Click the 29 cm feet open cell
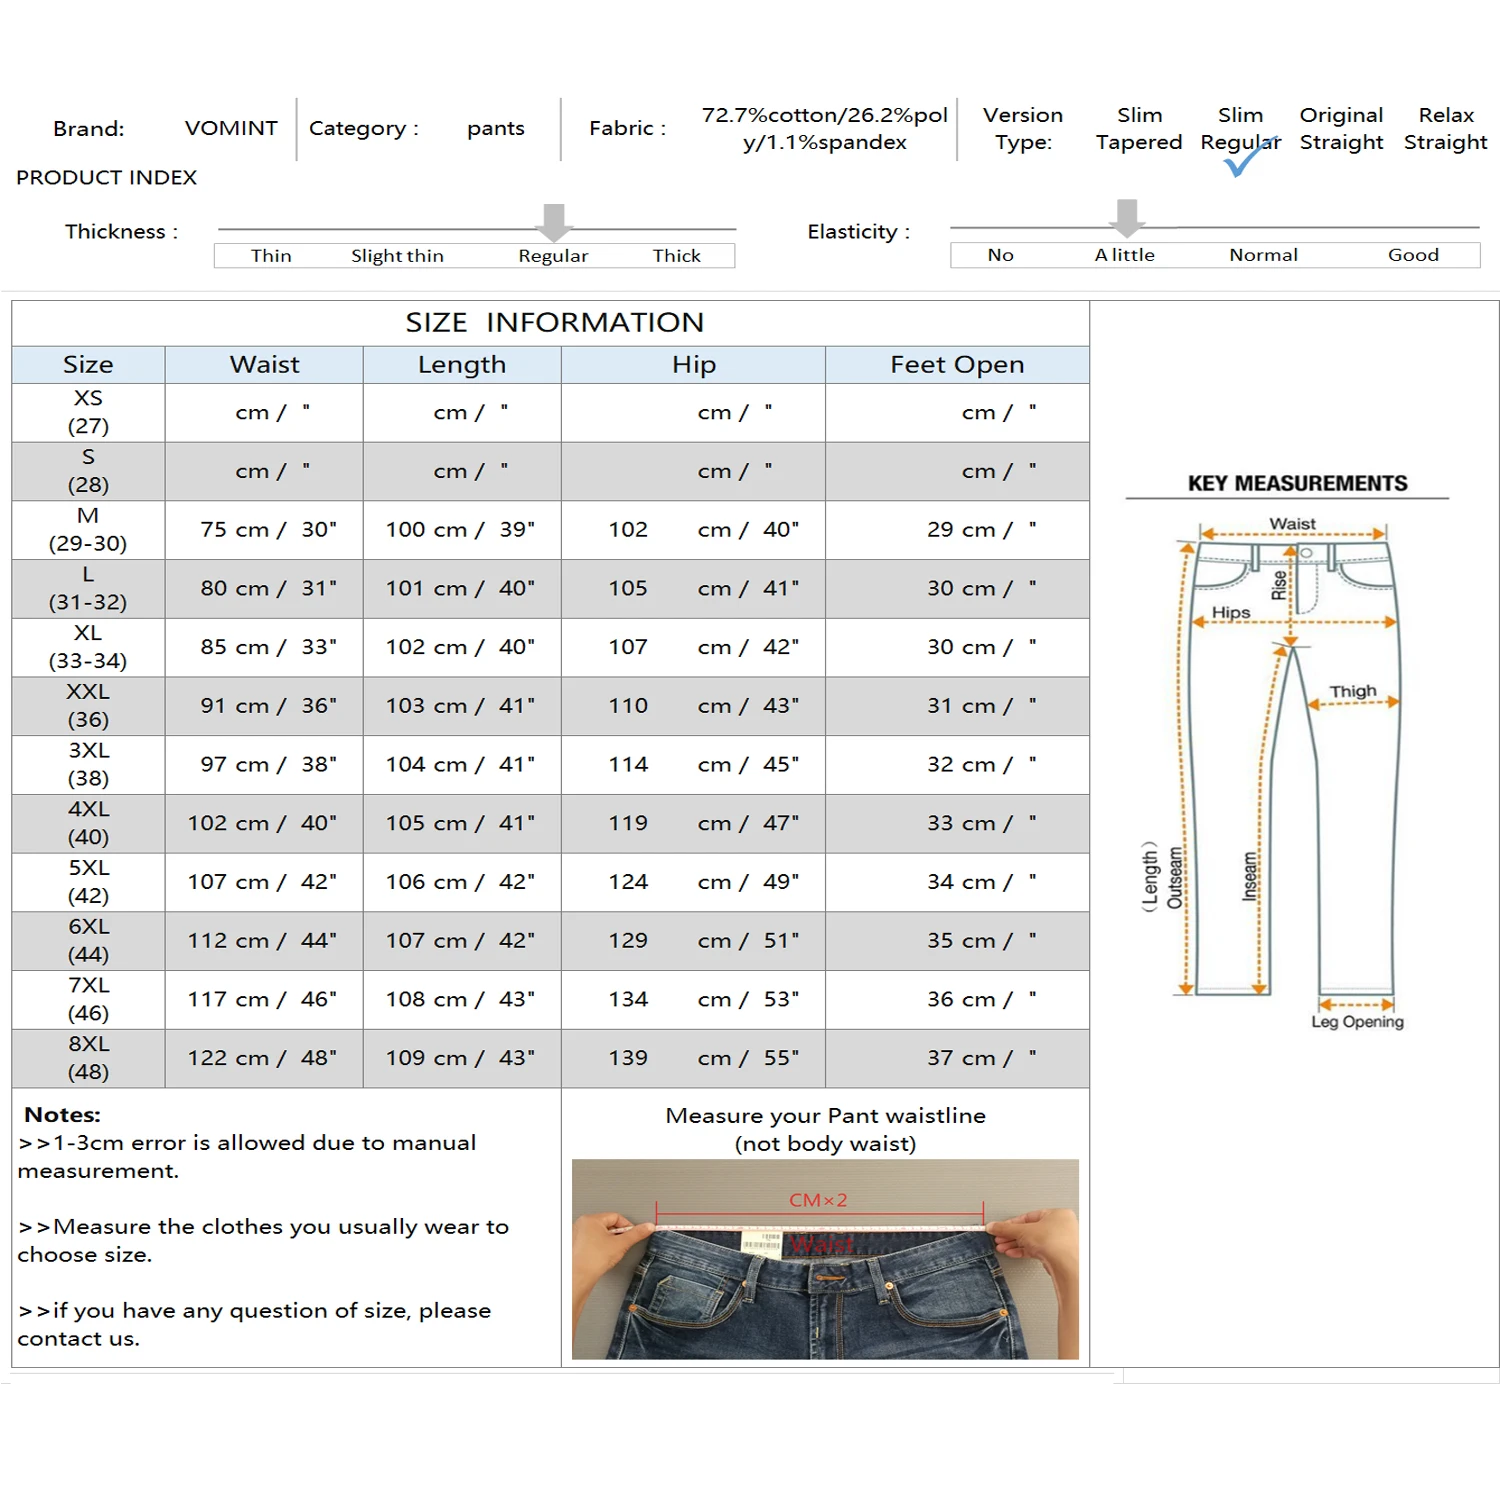Image resolution: width=1500 pixels, height=1500 pixels. 957,530
